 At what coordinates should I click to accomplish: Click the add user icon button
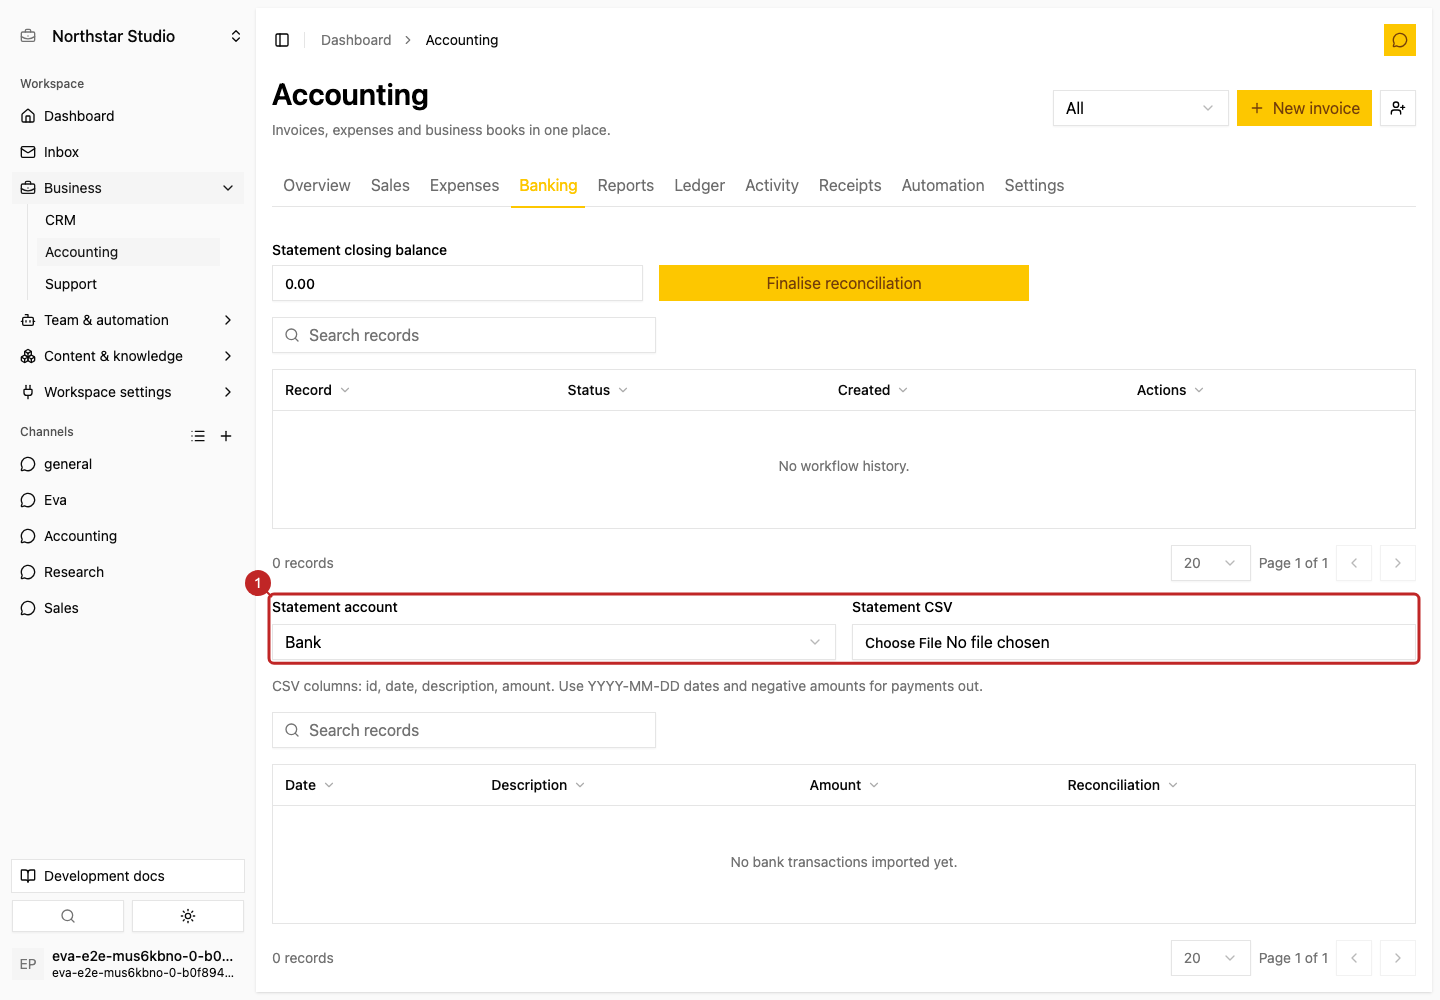coord(1398,108)
